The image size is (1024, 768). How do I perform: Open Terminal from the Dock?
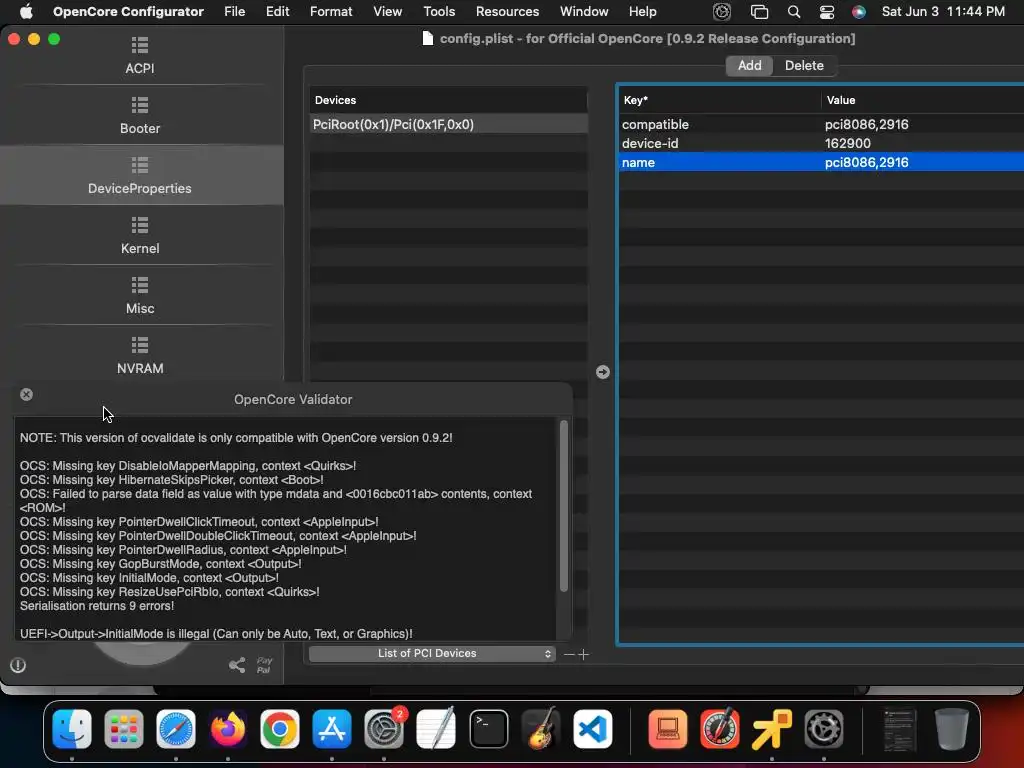(488, 728)
